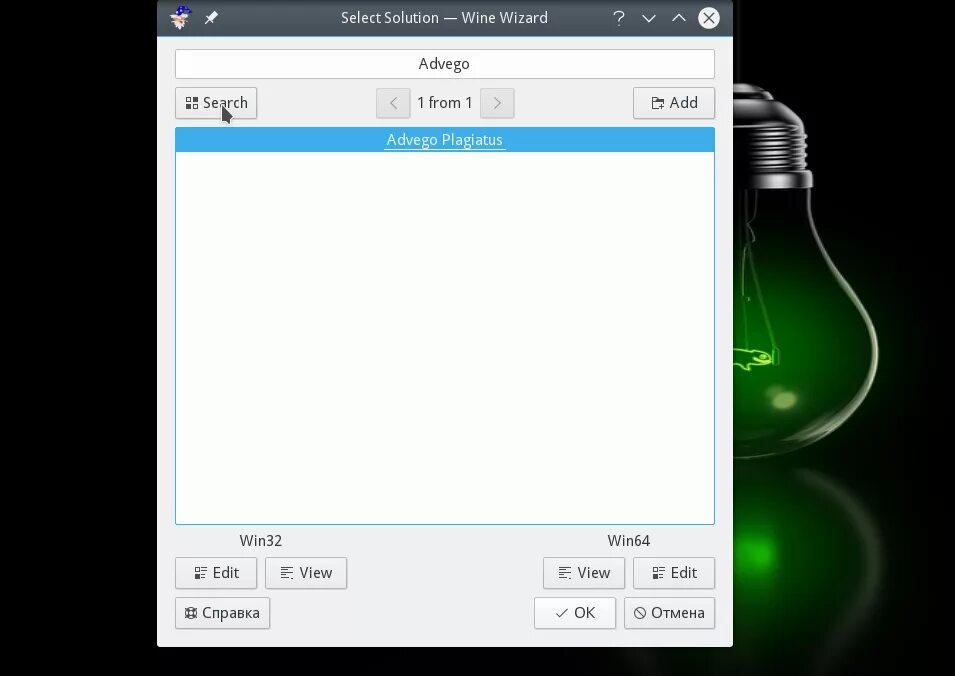Screen dimensions: 955x676
Task: Click the Add solution button
Action: pyautogui.click(x=674, y=103)
